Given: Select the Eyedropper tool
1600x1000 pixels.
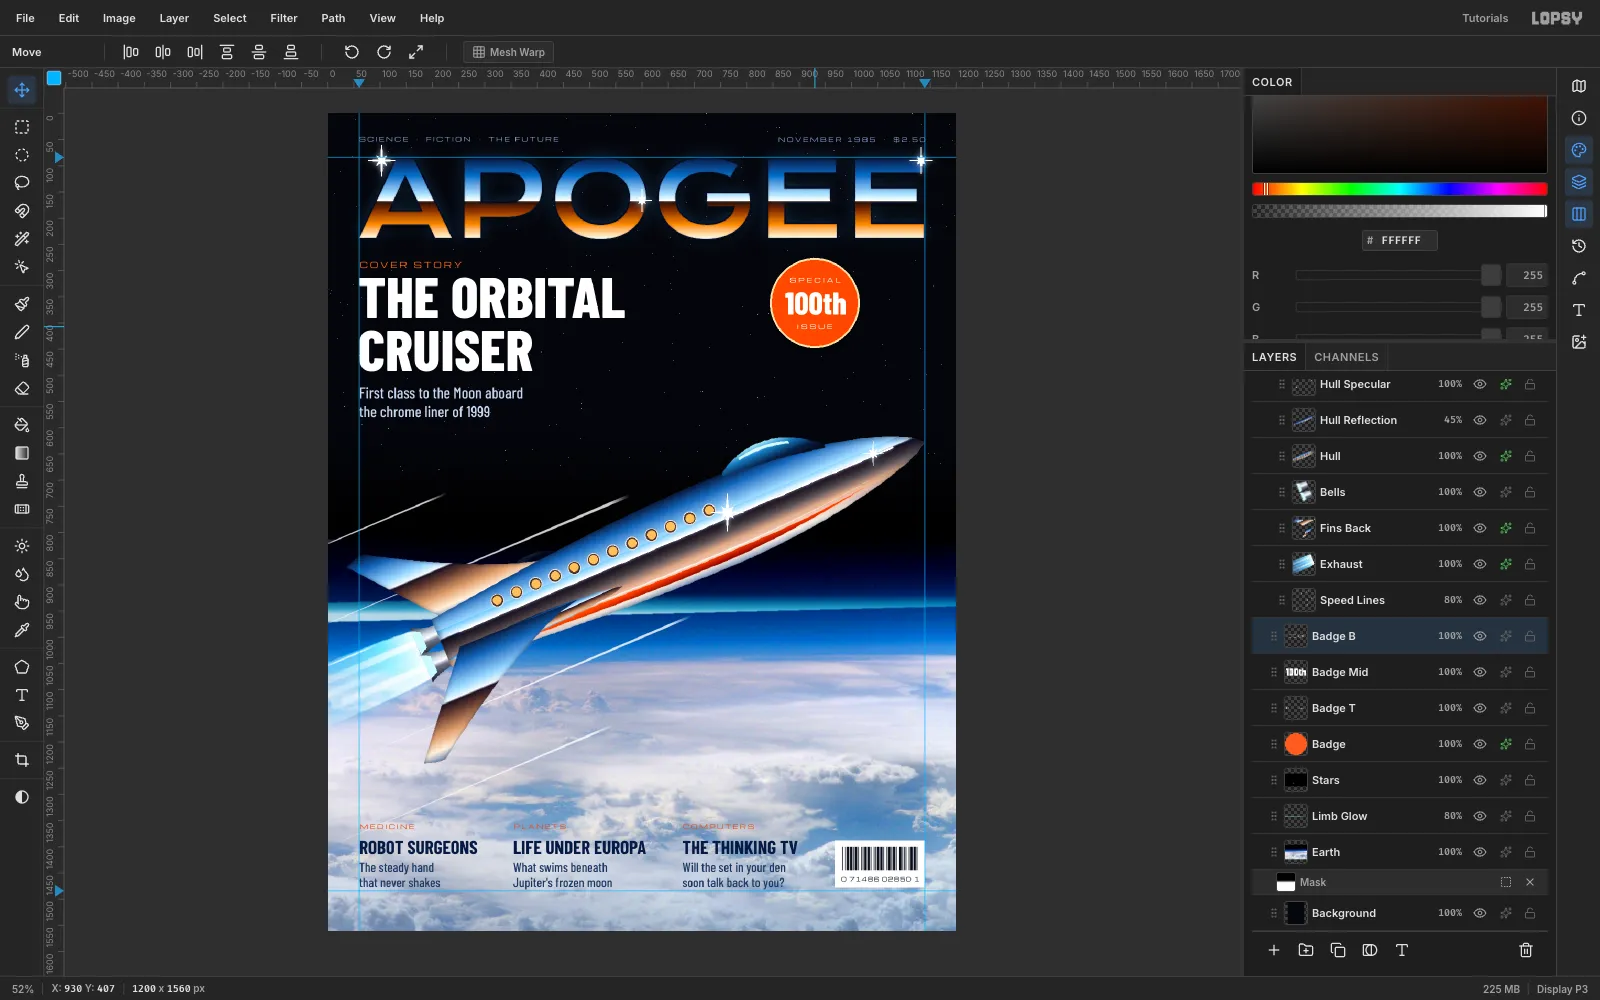Looking at the screenshot, I should 22,630.
